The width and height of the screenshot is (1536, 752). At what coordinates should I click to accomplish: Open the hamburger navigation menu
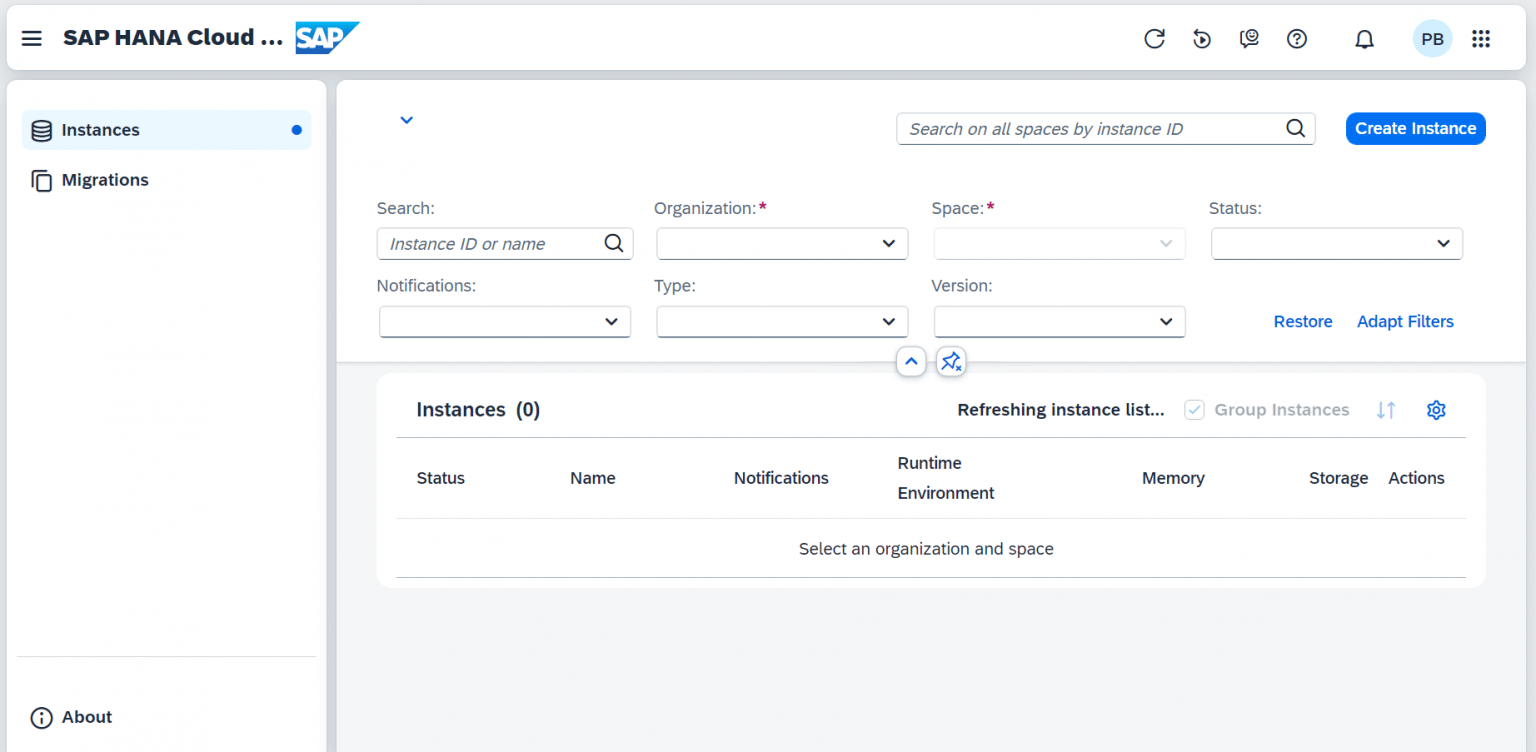[x=31, y=38]
